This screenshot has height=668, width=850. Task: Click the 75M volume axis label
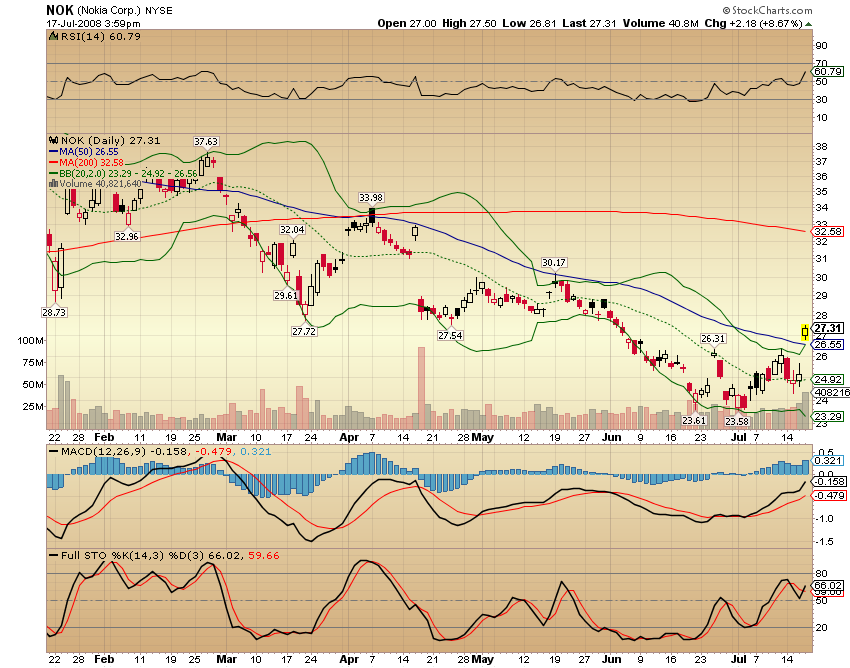pos(34,363)
